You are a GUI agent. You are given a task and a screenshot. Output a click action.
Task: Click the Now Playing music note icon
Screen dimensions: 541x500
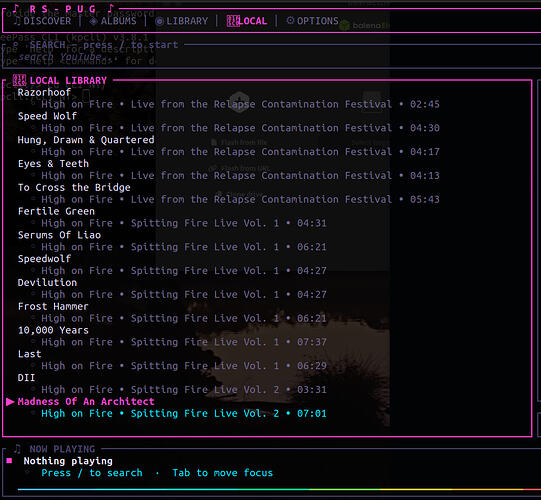click(x=17, y=449)
